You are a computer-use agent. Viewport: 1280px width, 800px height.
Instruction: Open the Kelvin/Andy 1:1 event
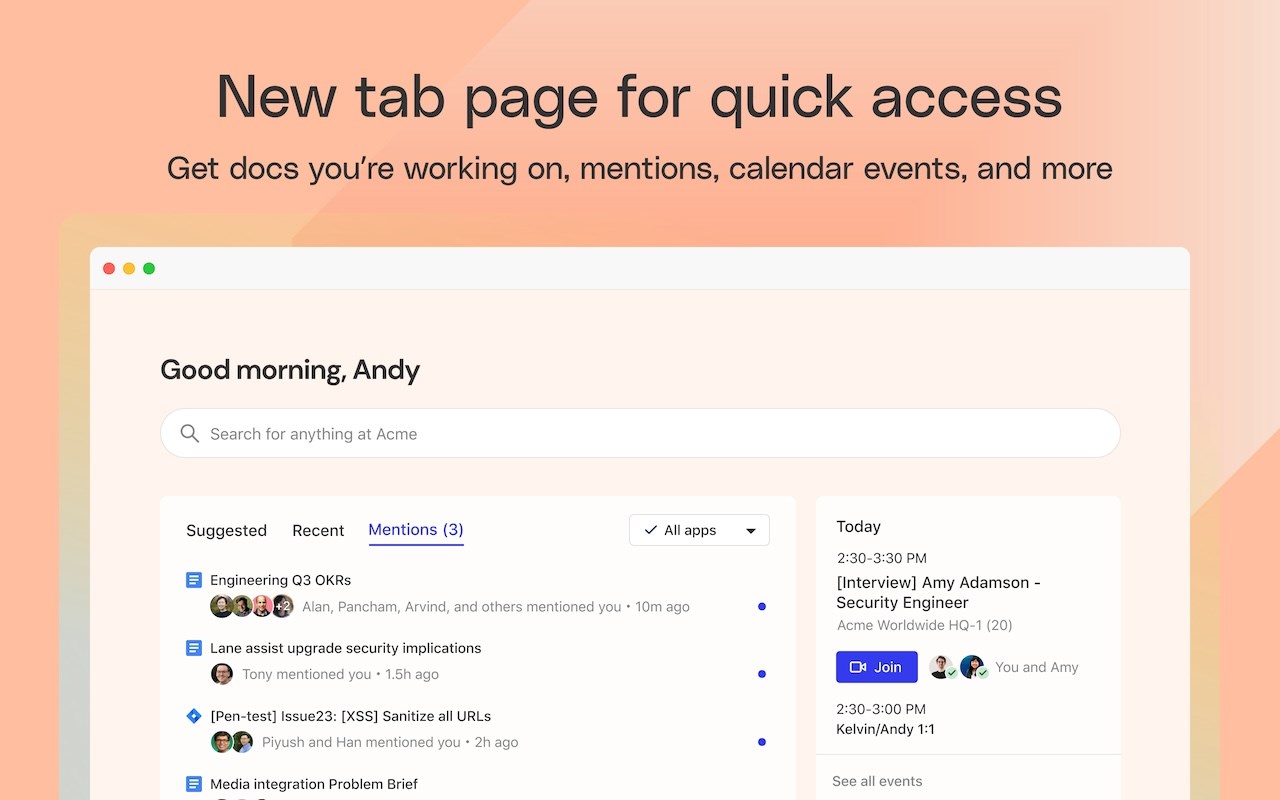[885, 729]
